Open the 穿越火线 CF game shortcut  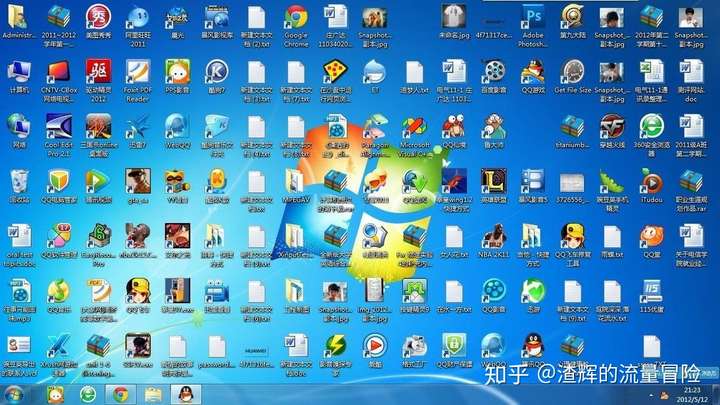[x=612, y=127]
